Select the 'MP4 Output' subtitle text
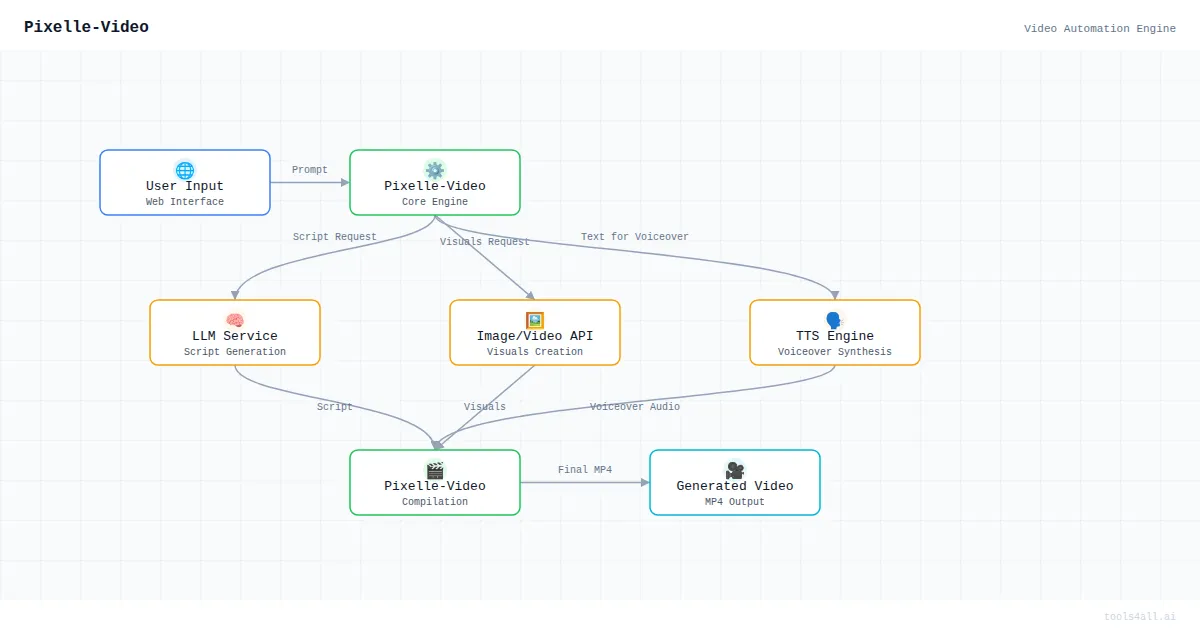Screen dimensions: 1200x630 [735, 502]
